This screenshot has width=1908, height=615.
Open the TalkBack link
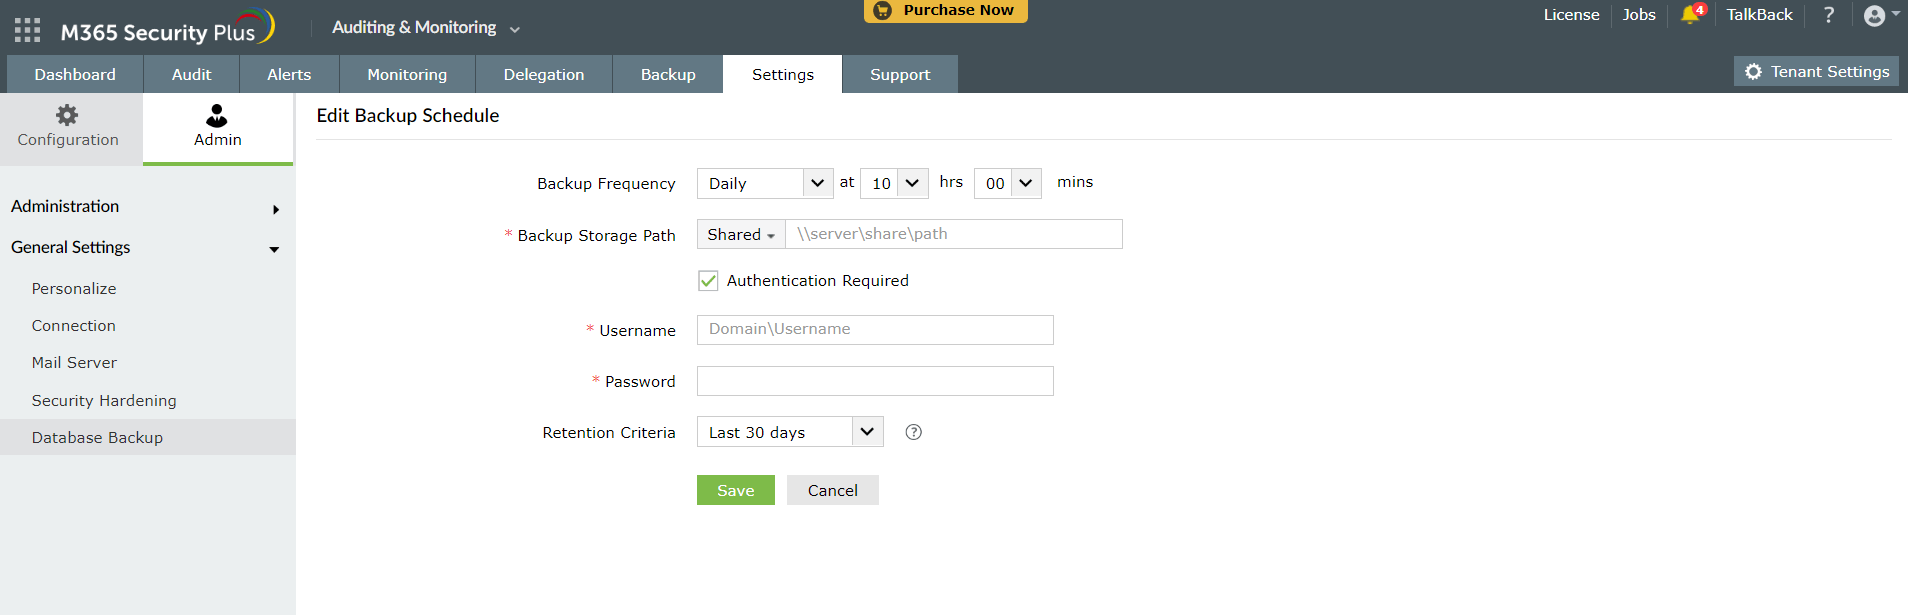[1759, 15]
